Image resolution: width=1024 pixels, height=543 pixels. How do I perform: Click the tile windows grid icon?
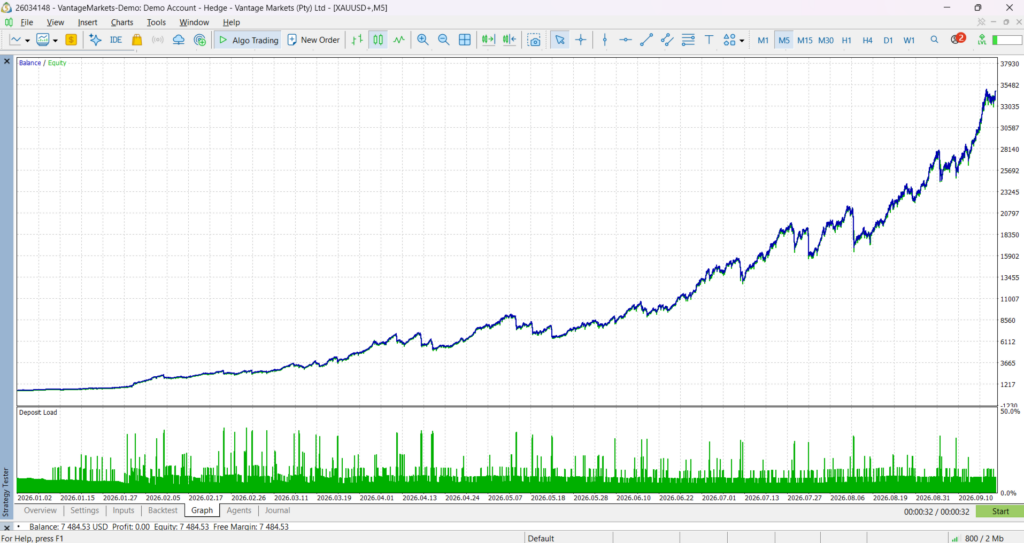tap(464, 40)
